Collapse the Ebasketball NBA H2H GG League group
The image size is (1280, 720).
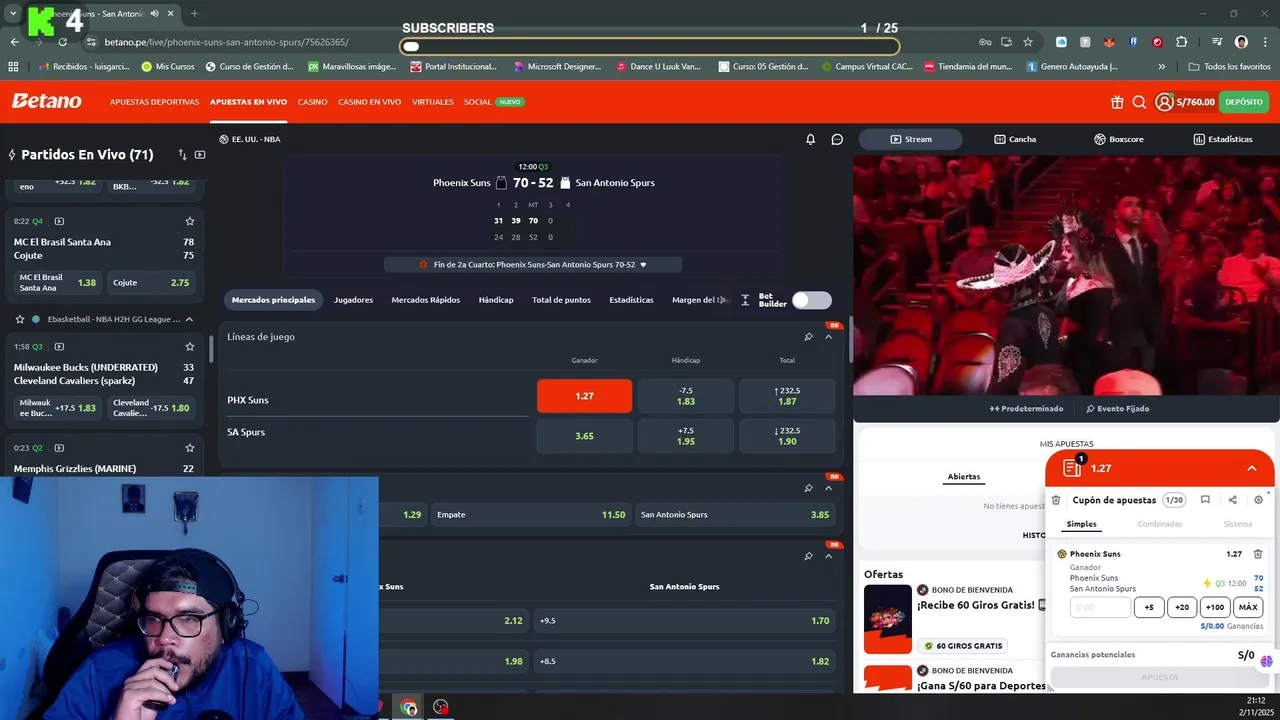189,319
